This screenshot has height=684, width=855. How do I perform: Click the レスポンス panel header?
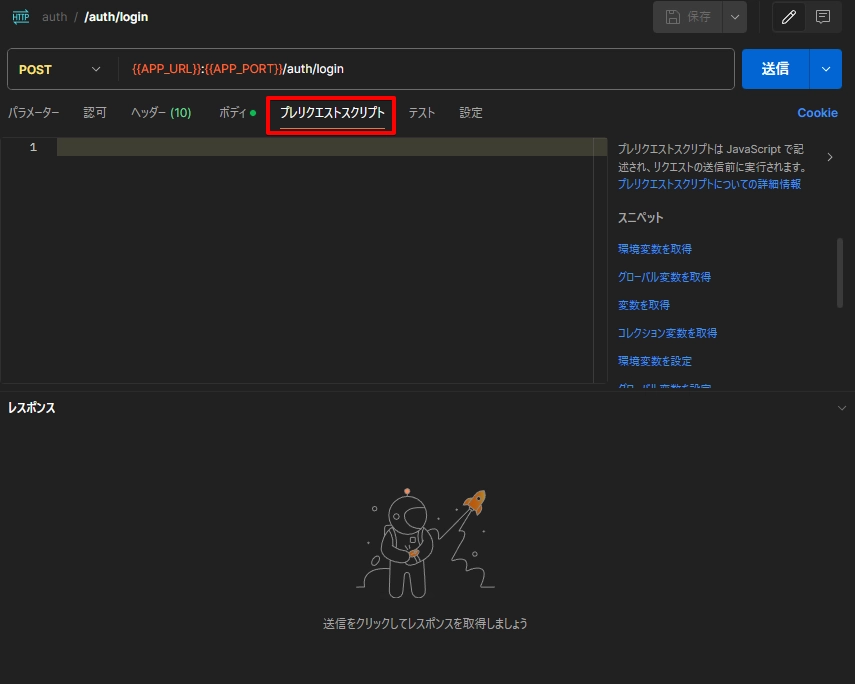[x=32, y=408]
